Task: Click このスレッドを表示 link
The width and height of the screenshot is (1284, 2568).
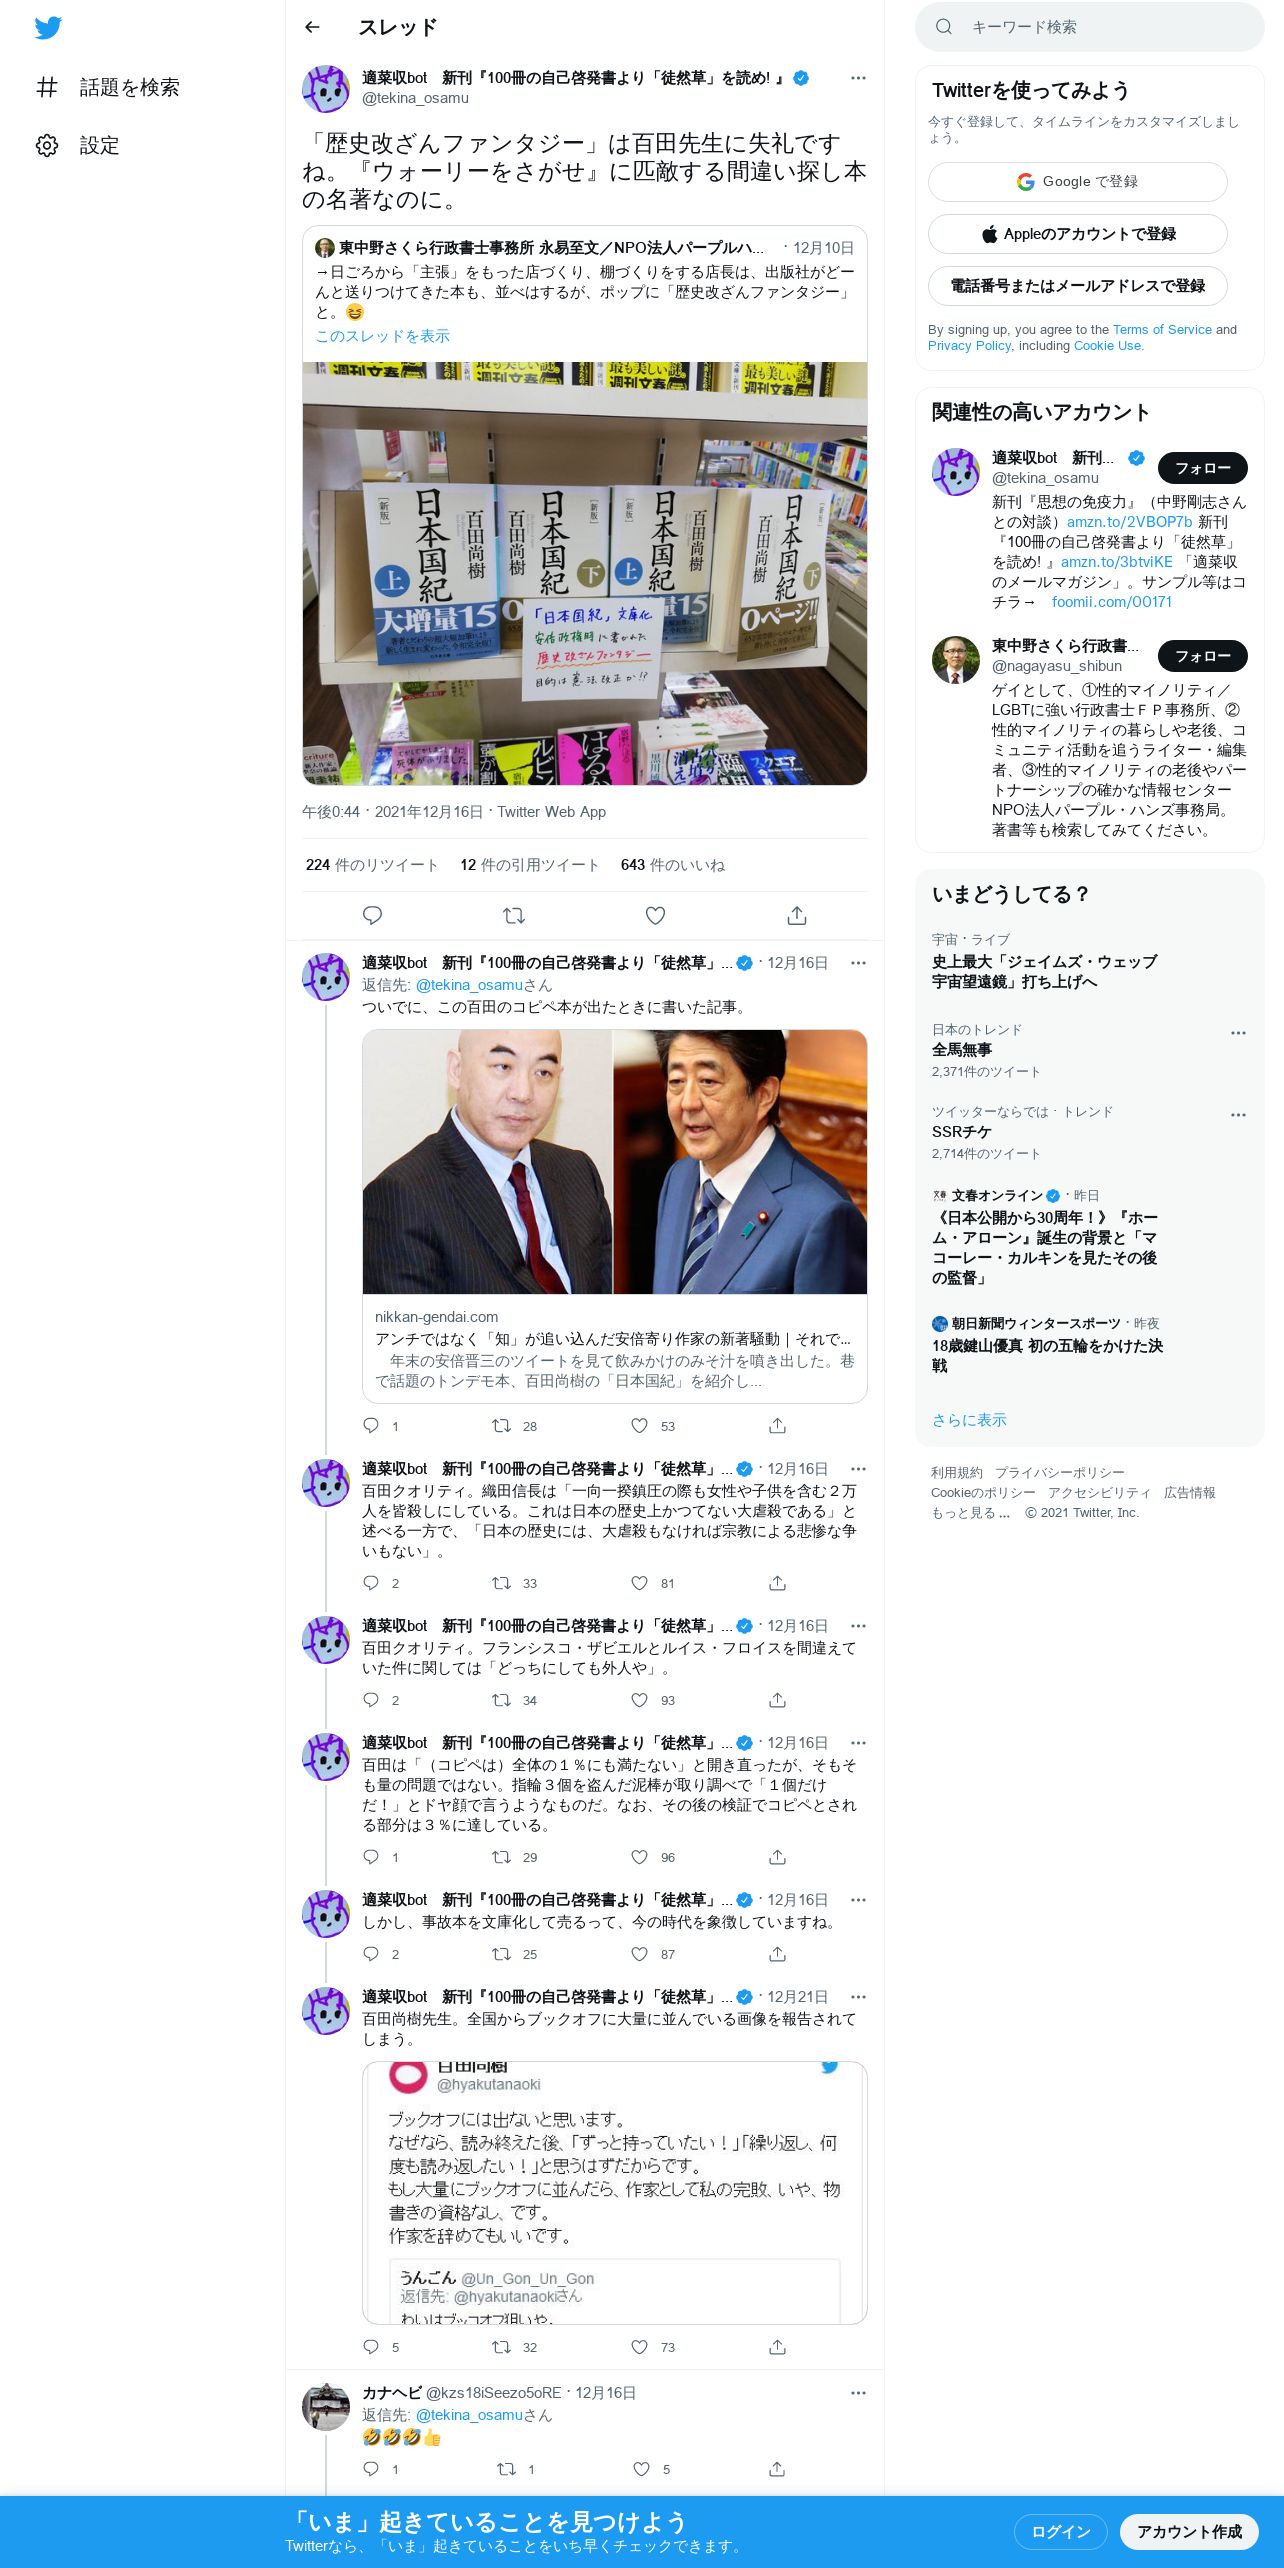Action: pos(382,336)
